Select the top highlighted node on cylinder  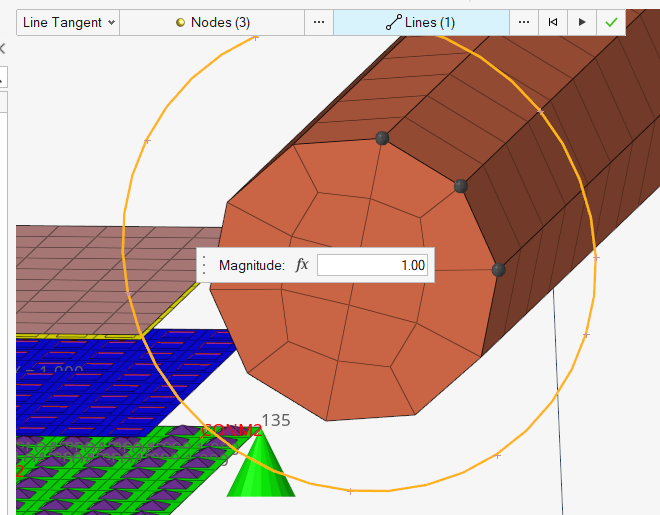pos(381,138)
